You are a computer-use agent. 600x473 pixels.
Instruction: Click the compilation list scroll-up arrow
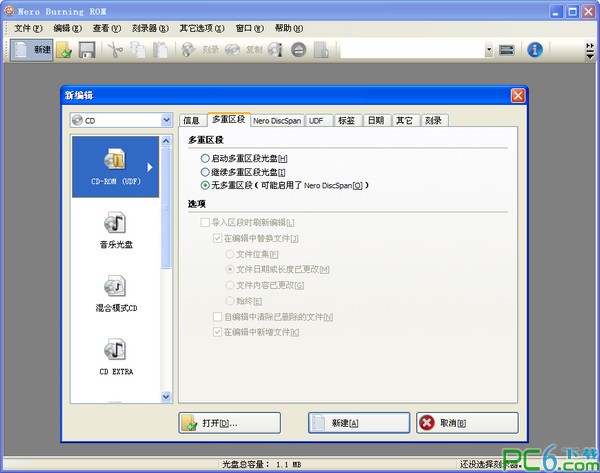[166, 141]
